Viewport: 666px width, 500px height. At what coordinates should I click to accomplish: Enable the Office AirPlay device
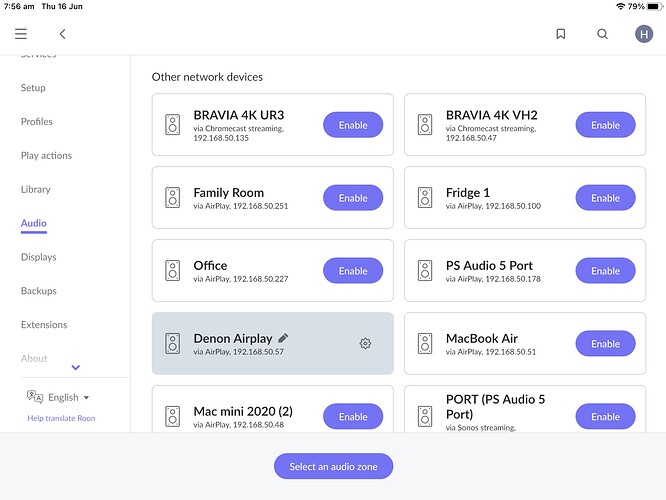tap(353, 271)
